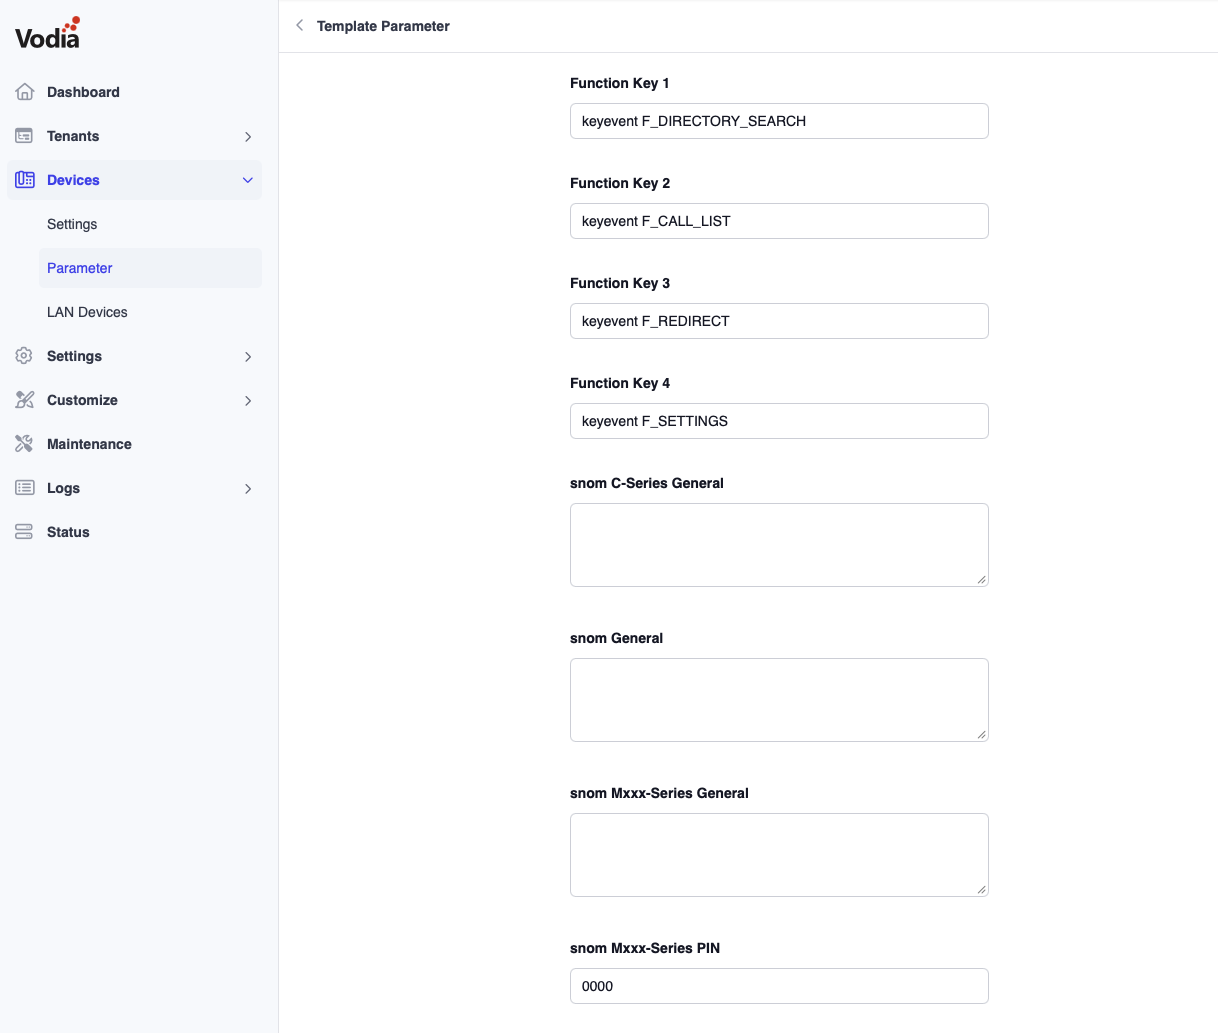Click the Logs list icon

tap(25, 488)
